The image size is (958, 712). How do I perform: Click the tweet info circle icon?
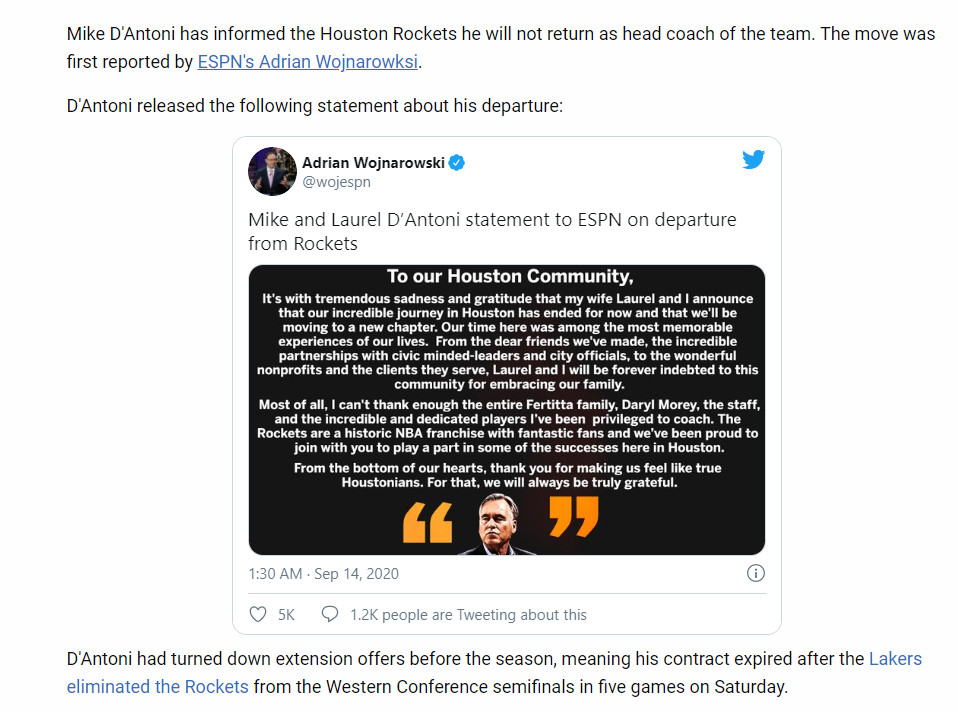tap(756, 573)
